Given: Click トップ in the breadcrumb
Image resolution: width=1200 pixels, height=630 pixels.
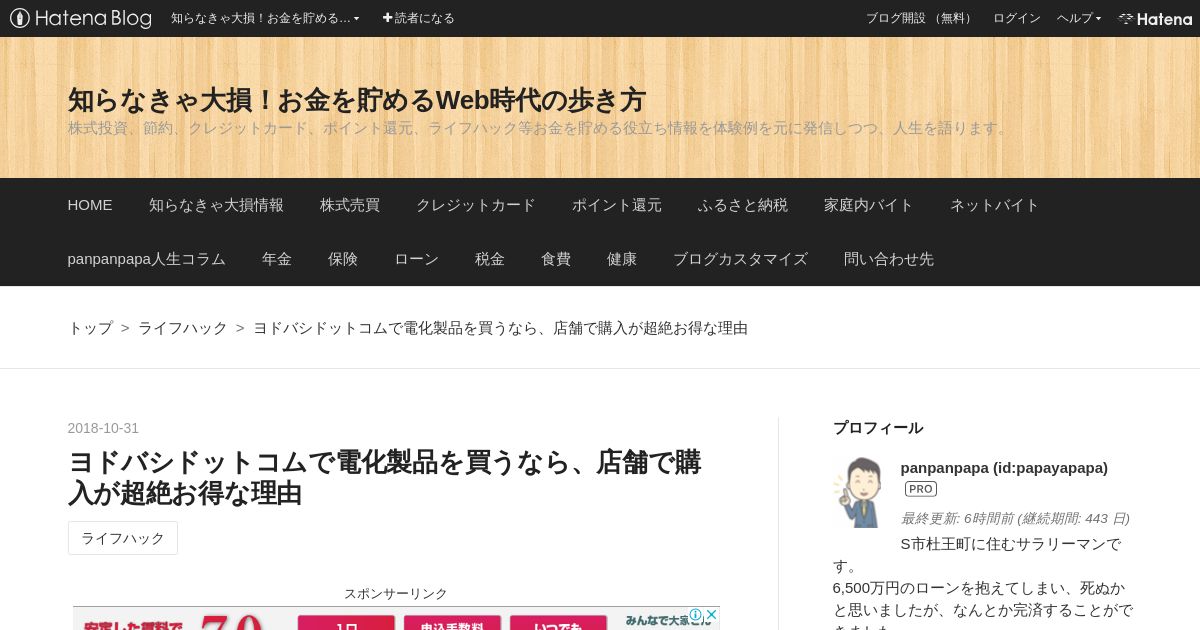Looking at the screenshot, I should click(90, 328).
